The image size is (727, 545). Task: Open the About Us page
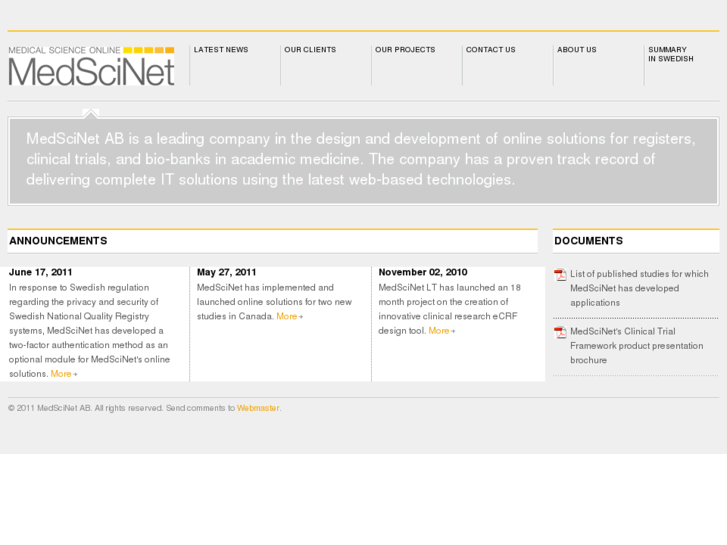click(577, 50)
